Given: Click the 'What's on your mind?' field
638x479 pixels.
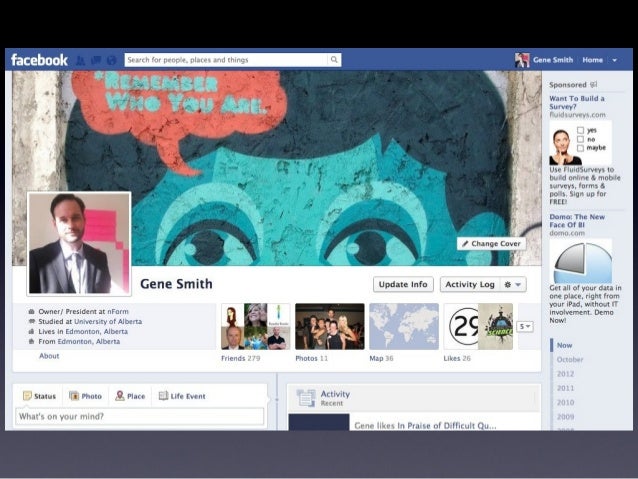Looking at the screenshot, I should tap(140, 416).
